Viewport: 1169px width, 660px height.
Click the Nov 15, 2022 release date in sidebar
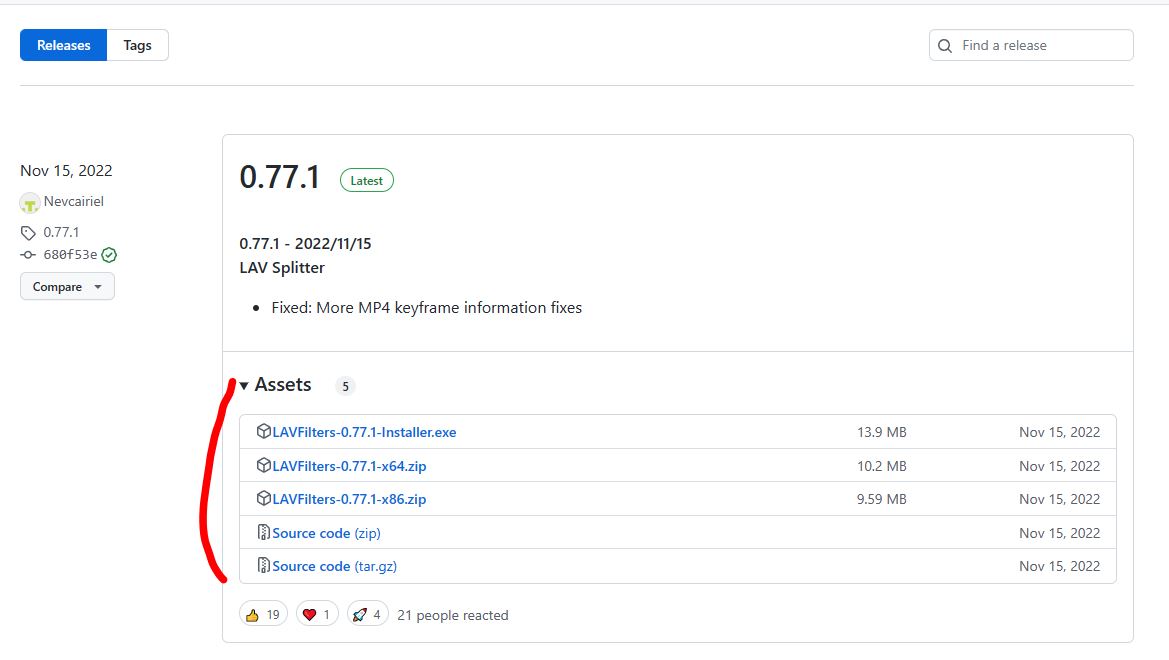click(x=66, y=171)
